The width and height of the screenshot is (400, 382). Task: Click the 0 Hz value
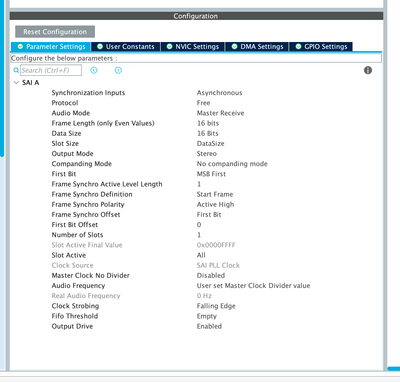pyautogui.click(x=204, y=296)
